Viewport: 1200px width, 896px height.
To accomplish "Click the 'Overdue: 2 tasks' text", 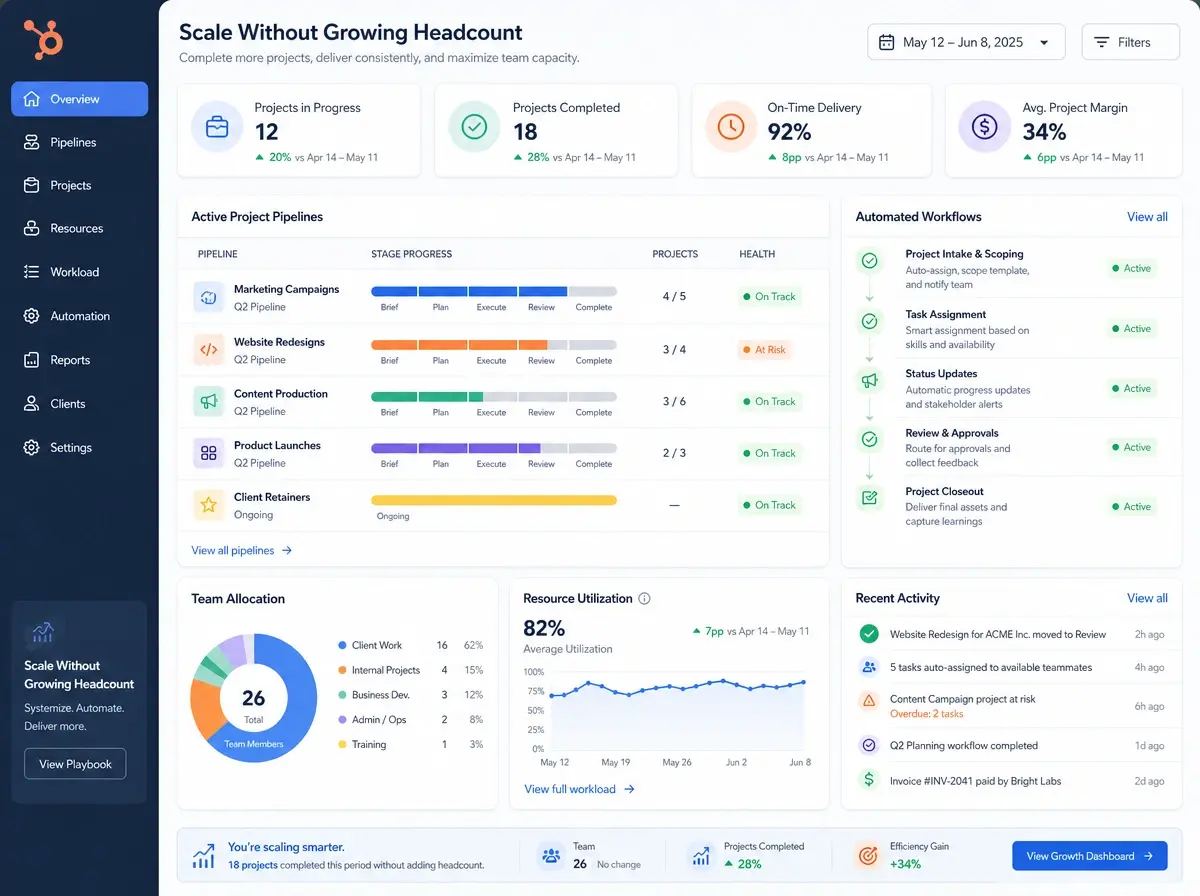I will (927, 714).
